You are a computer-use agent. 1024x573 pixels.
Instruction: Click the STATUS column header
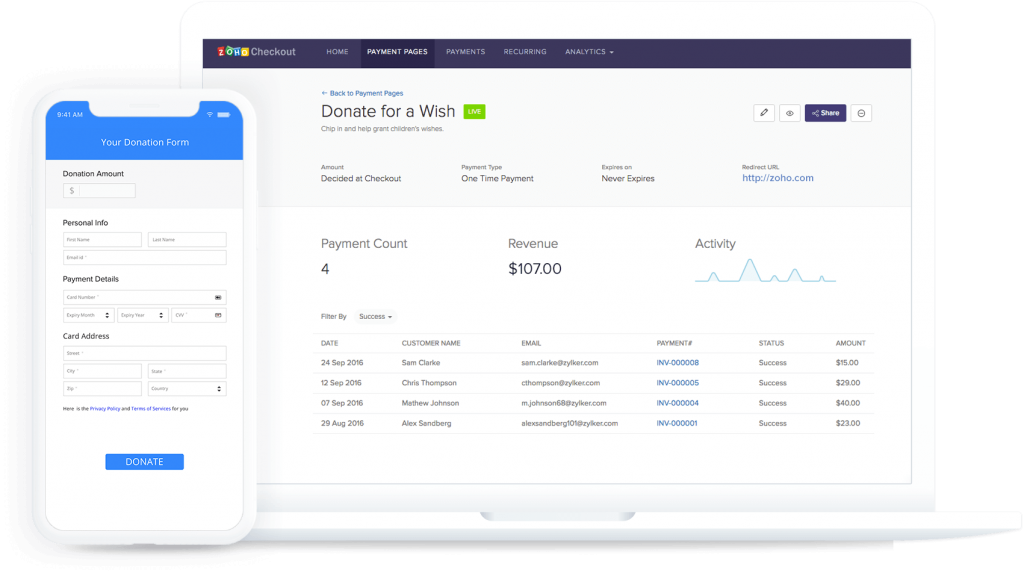(771, 343)
